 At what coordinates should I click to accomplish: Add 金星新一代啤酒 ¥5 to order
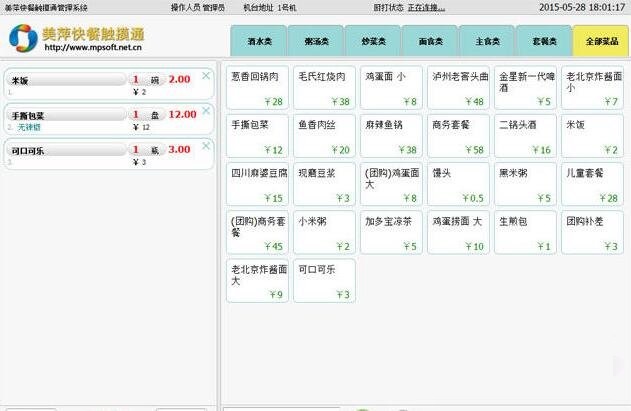tap(526, 88)
